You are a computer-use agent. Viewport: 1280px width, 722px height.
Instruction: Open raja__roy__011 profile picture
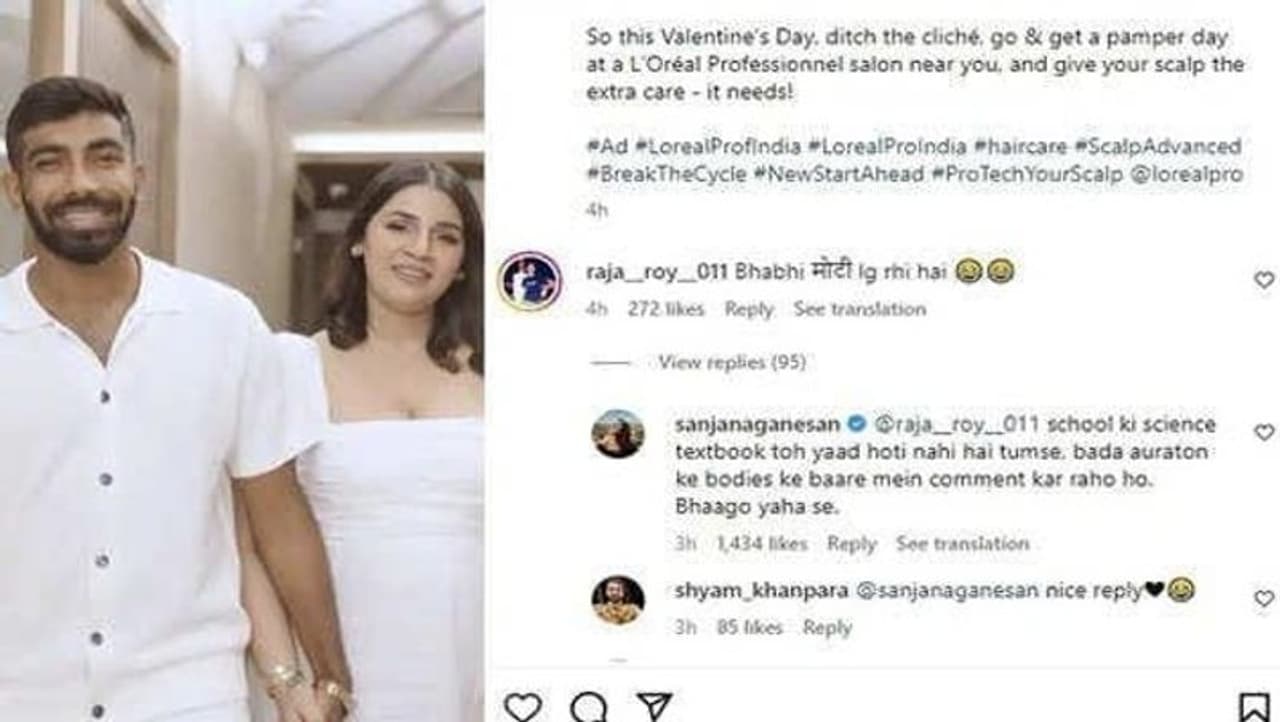click(529, 281)
